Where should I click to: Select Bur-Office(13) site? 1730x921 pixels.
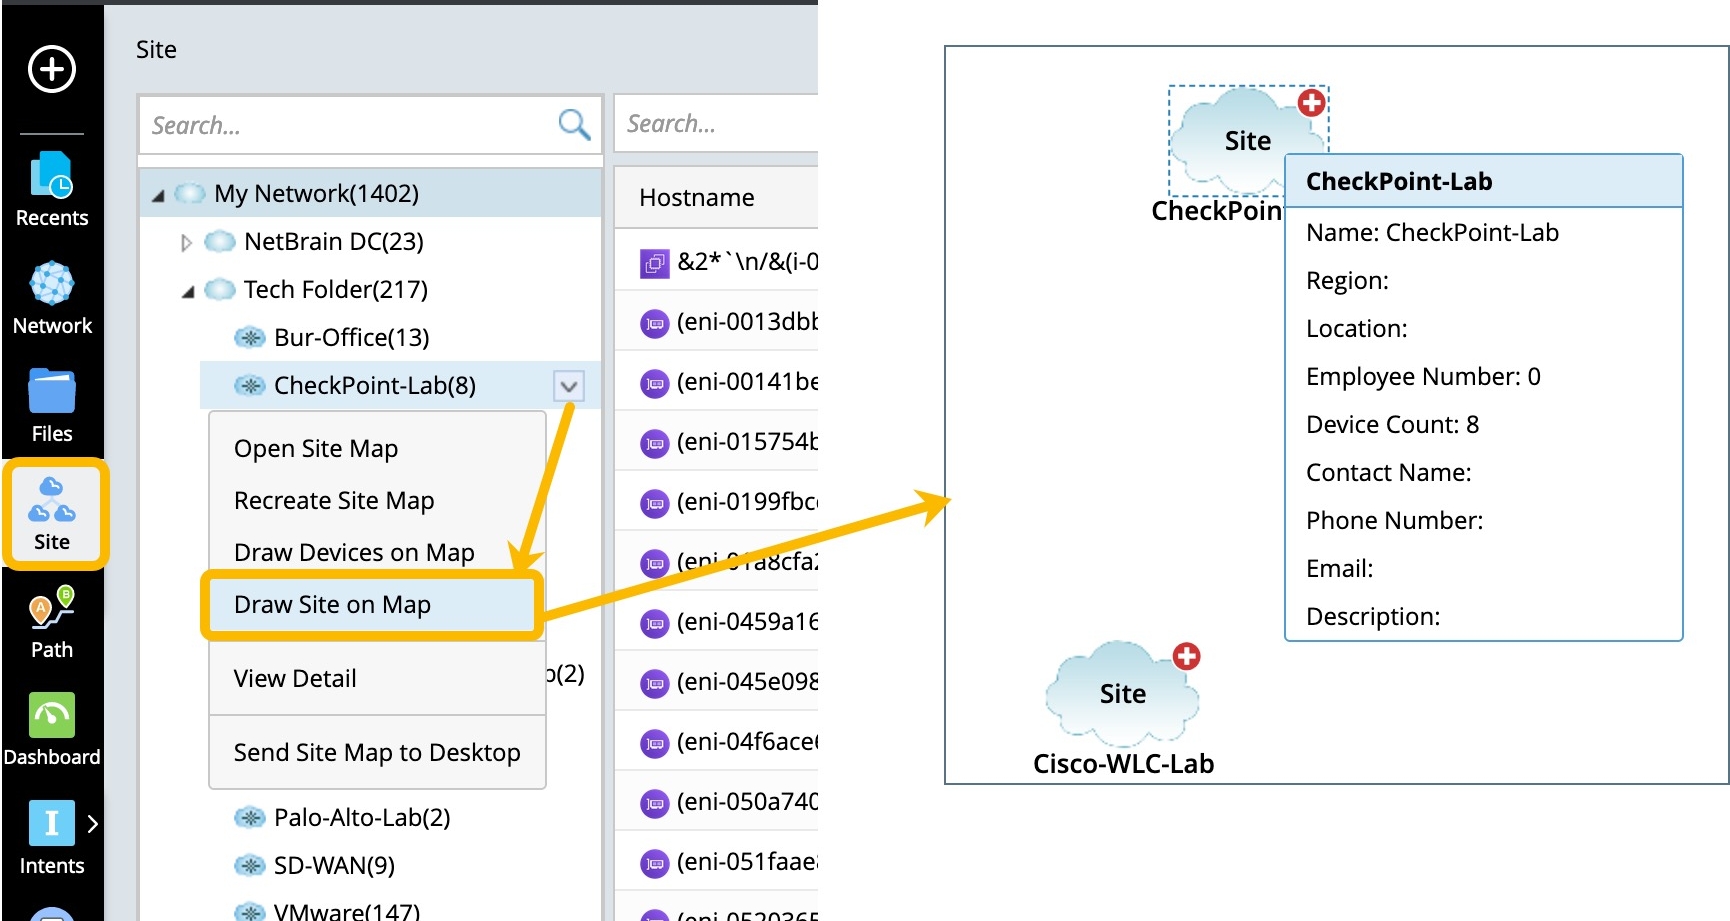pos(352,337)
